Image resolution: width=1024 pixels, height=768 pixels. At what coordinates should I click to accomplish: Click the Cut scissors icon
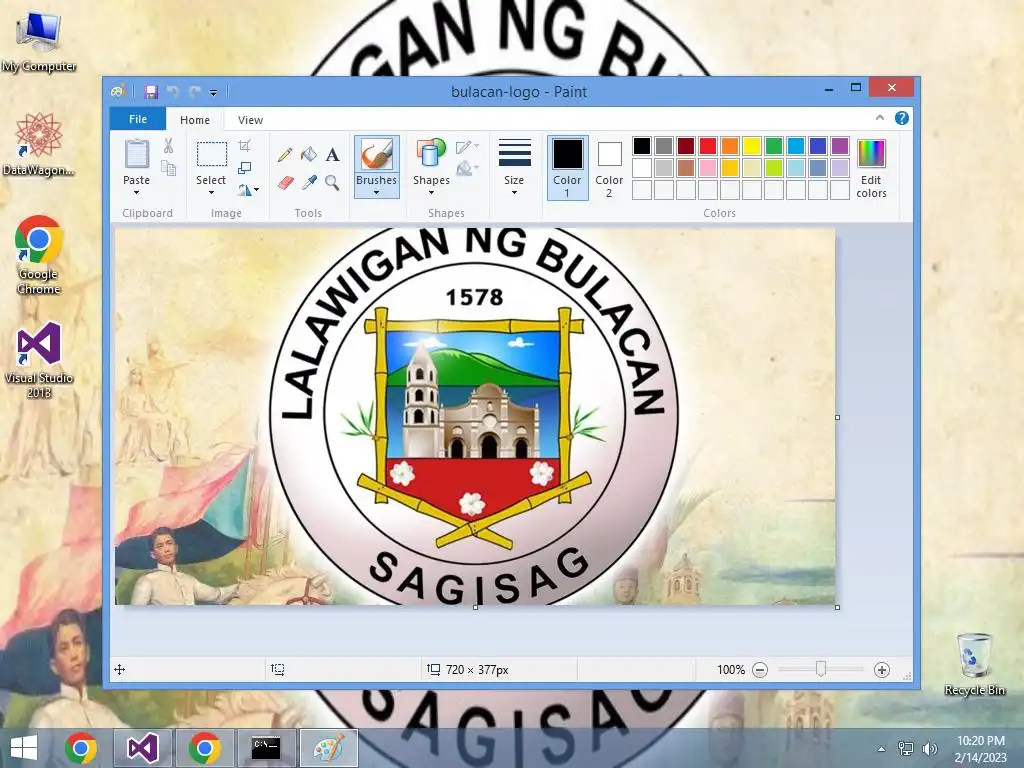point(168,146)
